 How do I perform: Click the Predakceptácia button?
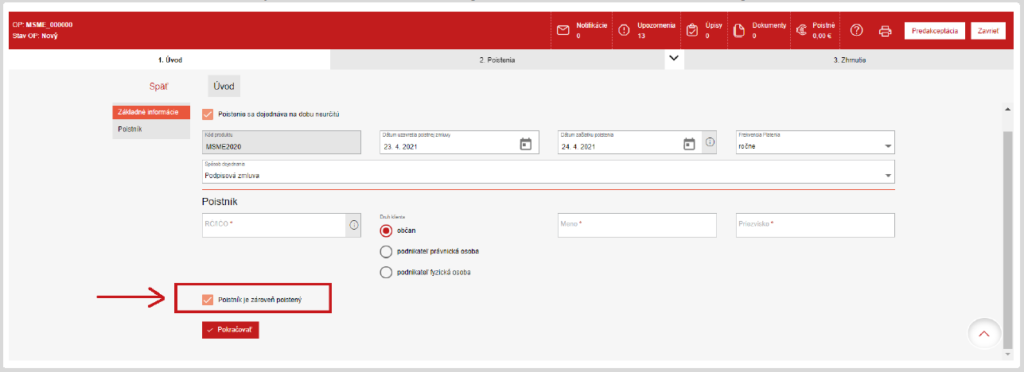tap(934, 31)
